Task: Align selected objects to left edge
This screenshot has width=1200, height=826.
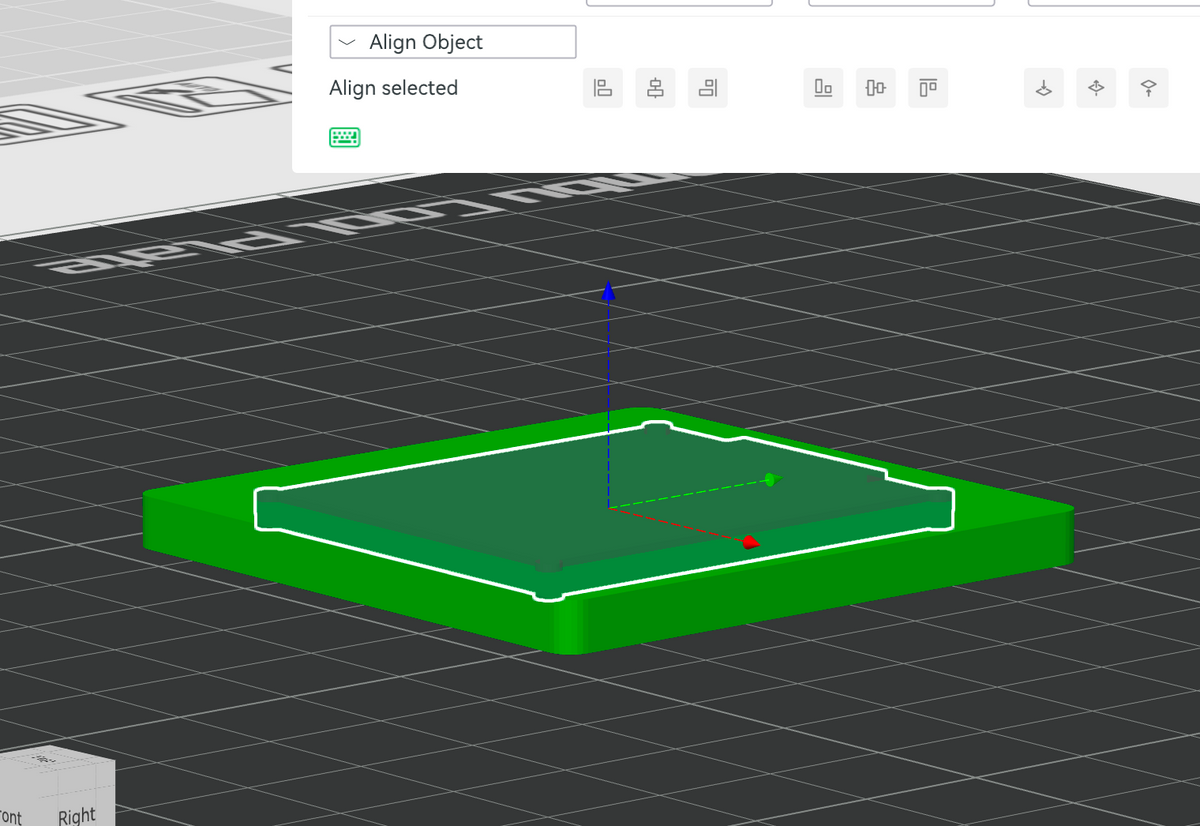Action: (603, 88)
